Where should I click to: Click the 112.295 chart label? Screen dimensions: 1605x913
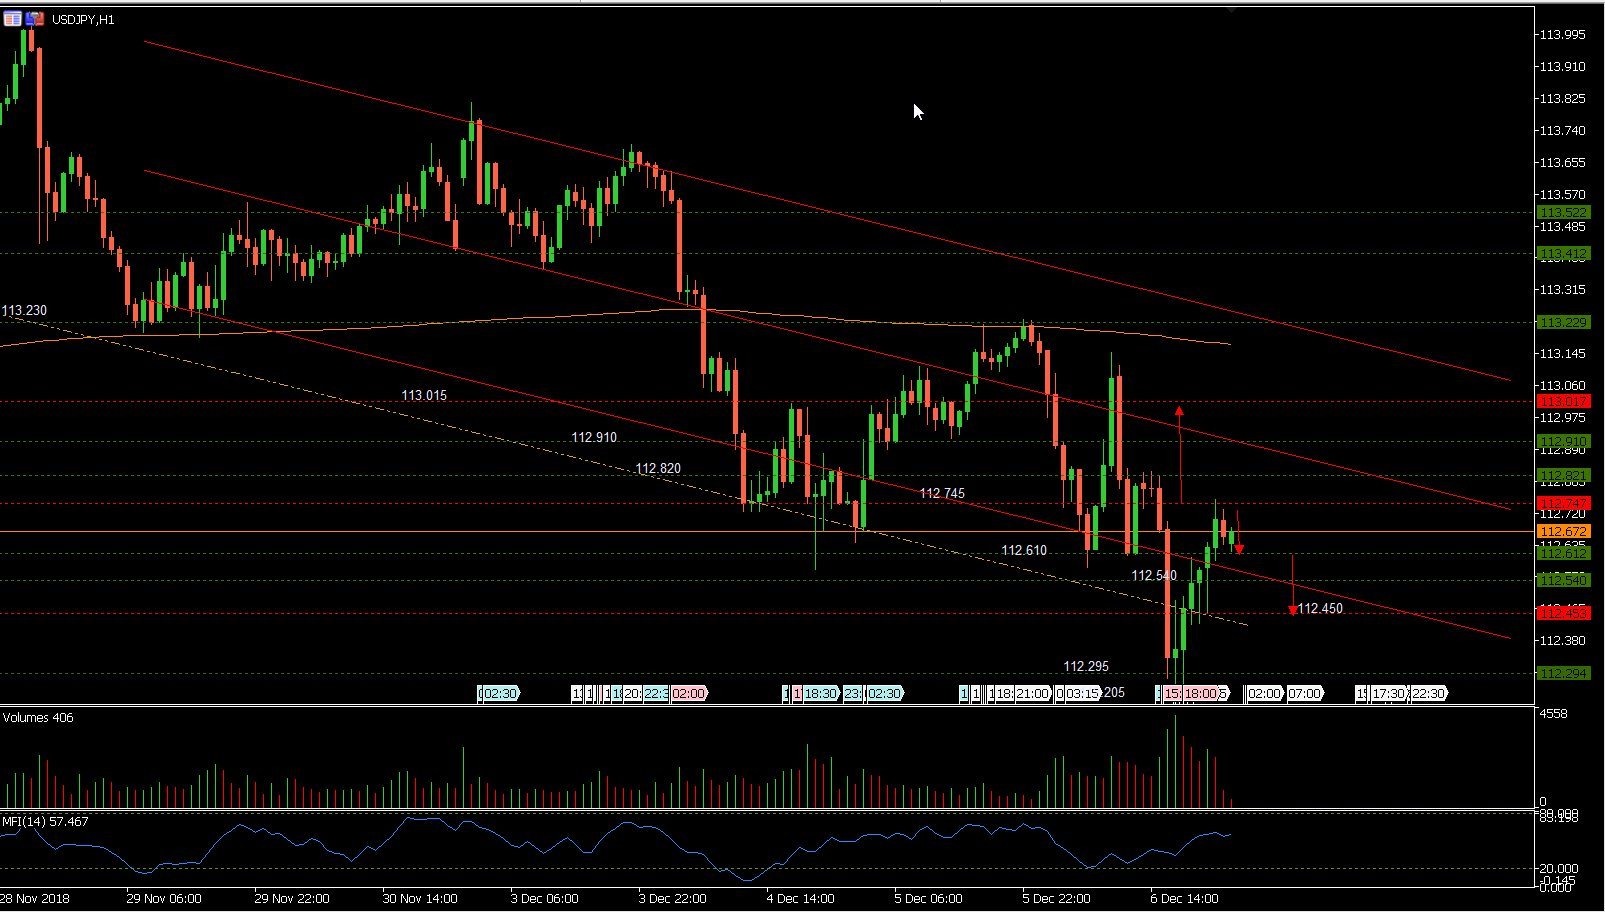1086,667
